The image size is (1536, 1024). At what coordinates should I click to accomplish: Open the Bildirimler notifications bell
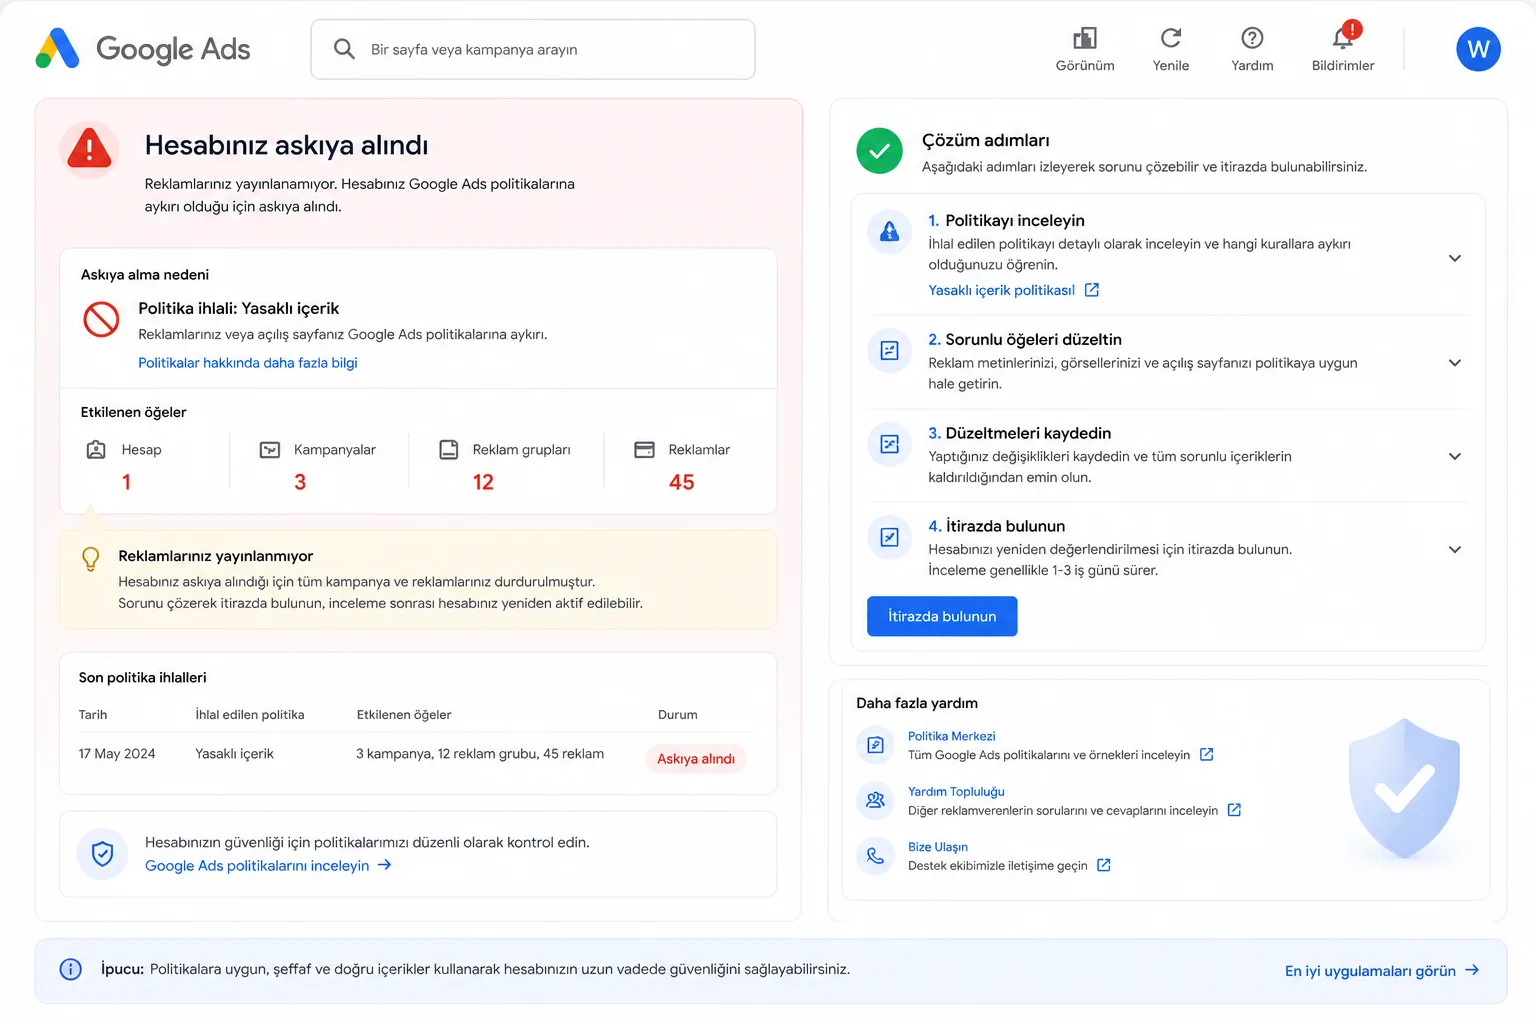coord(1343,38)
